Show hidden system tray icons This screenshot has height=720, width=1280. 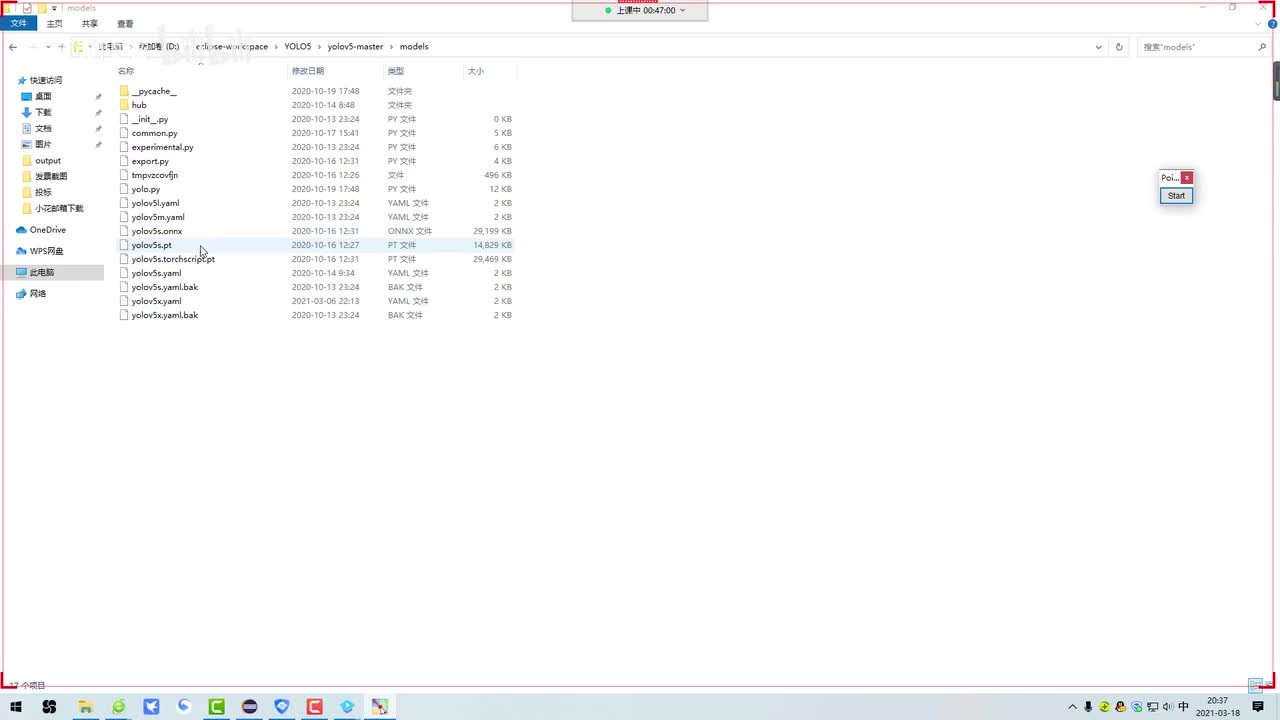click(1073, 707)
